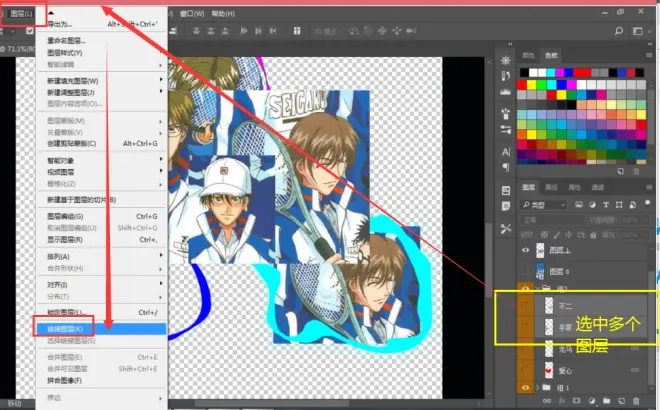
Task: Open the 图层(L) menu in menu bar
Action: point(21,14)
